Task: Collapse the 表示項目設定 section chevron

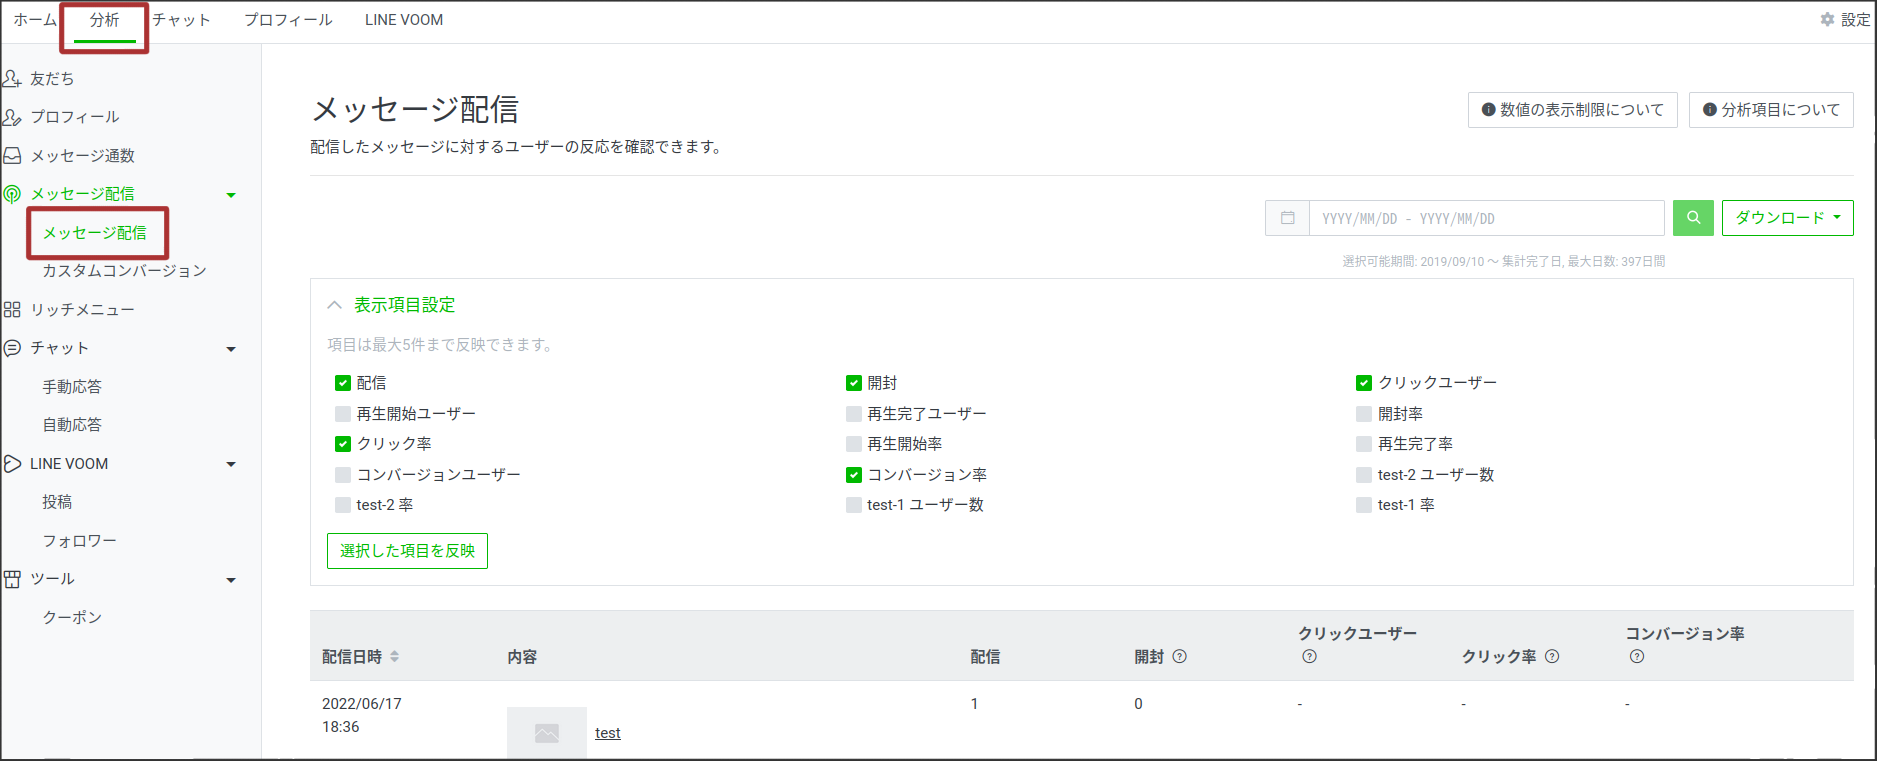Action: click(335, 305)
